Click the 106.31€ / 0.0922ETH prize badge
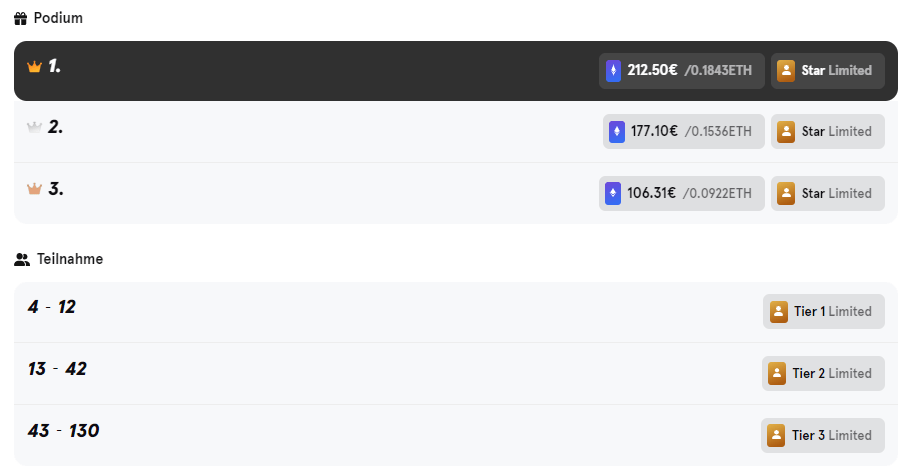The width and height of the screenshot is (907, 471). (681, 193)
